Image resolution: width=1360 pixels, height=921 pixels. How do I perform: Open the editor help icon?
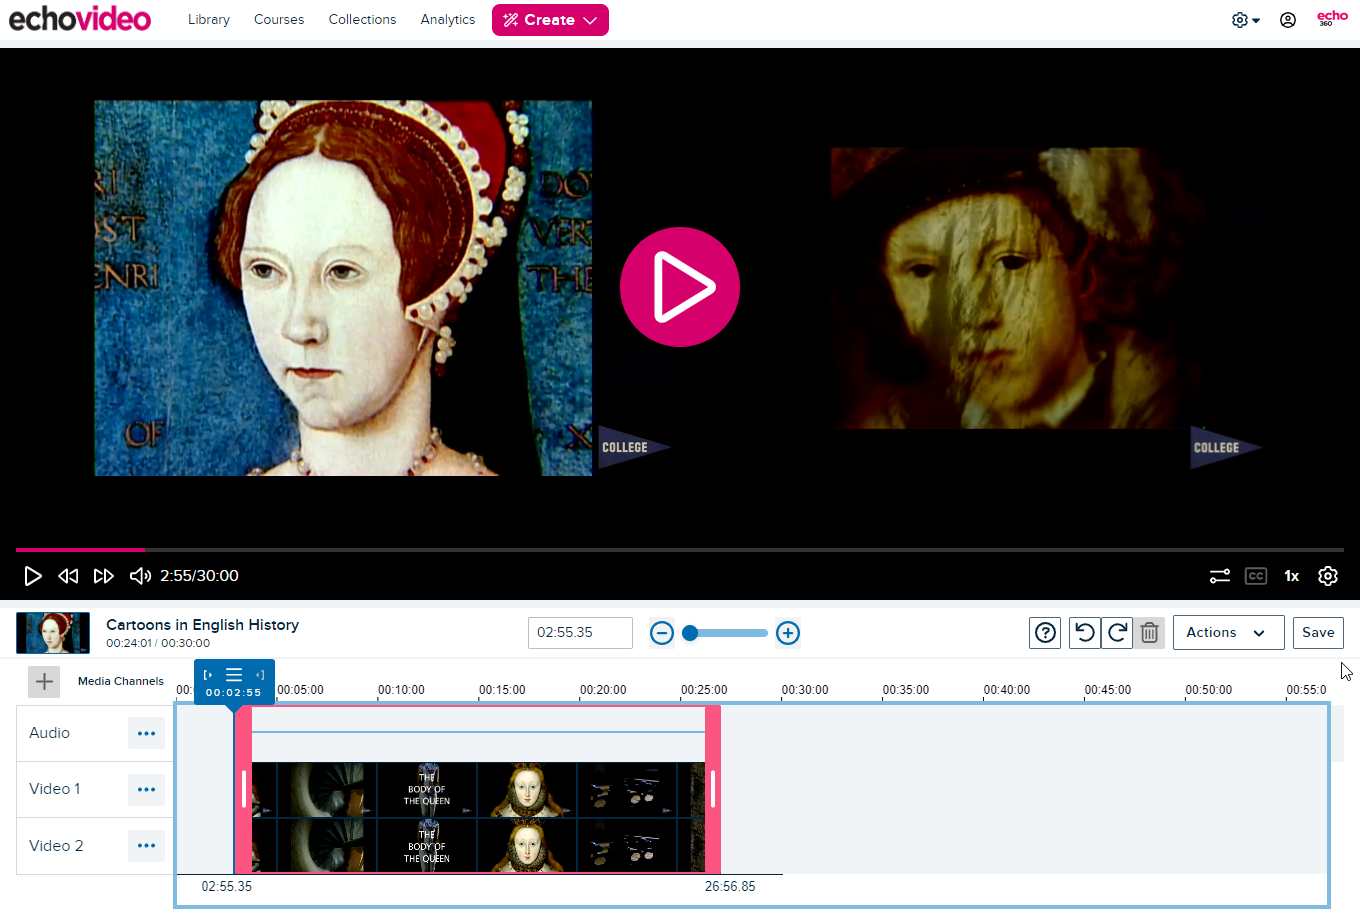click(1045, 633)
